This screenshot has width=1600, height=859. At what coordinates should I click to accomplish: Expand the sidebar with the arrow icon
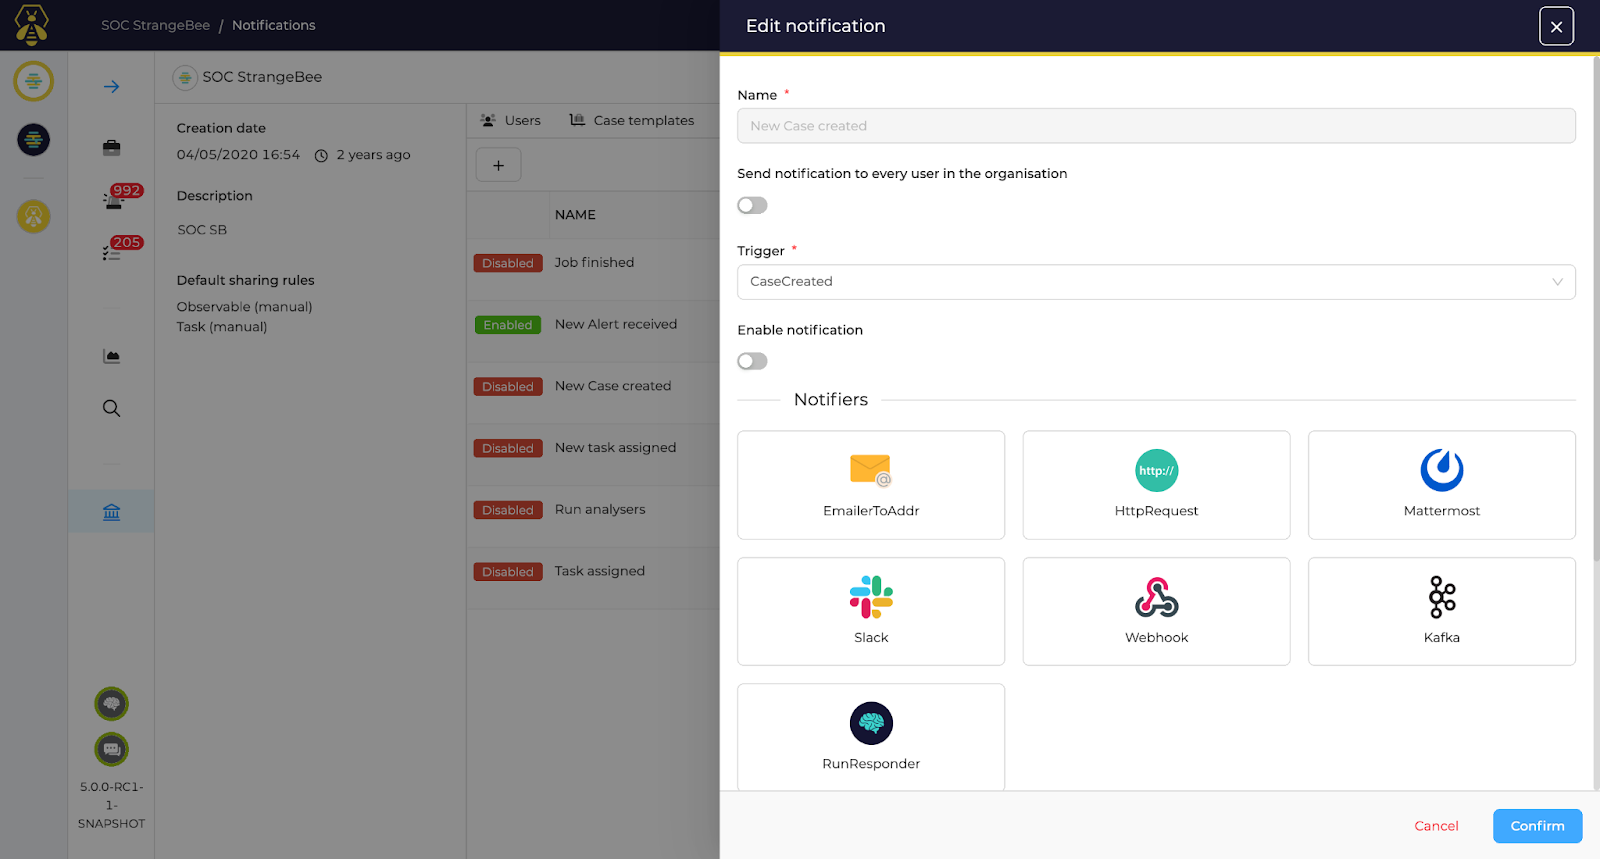click(111, 87)
